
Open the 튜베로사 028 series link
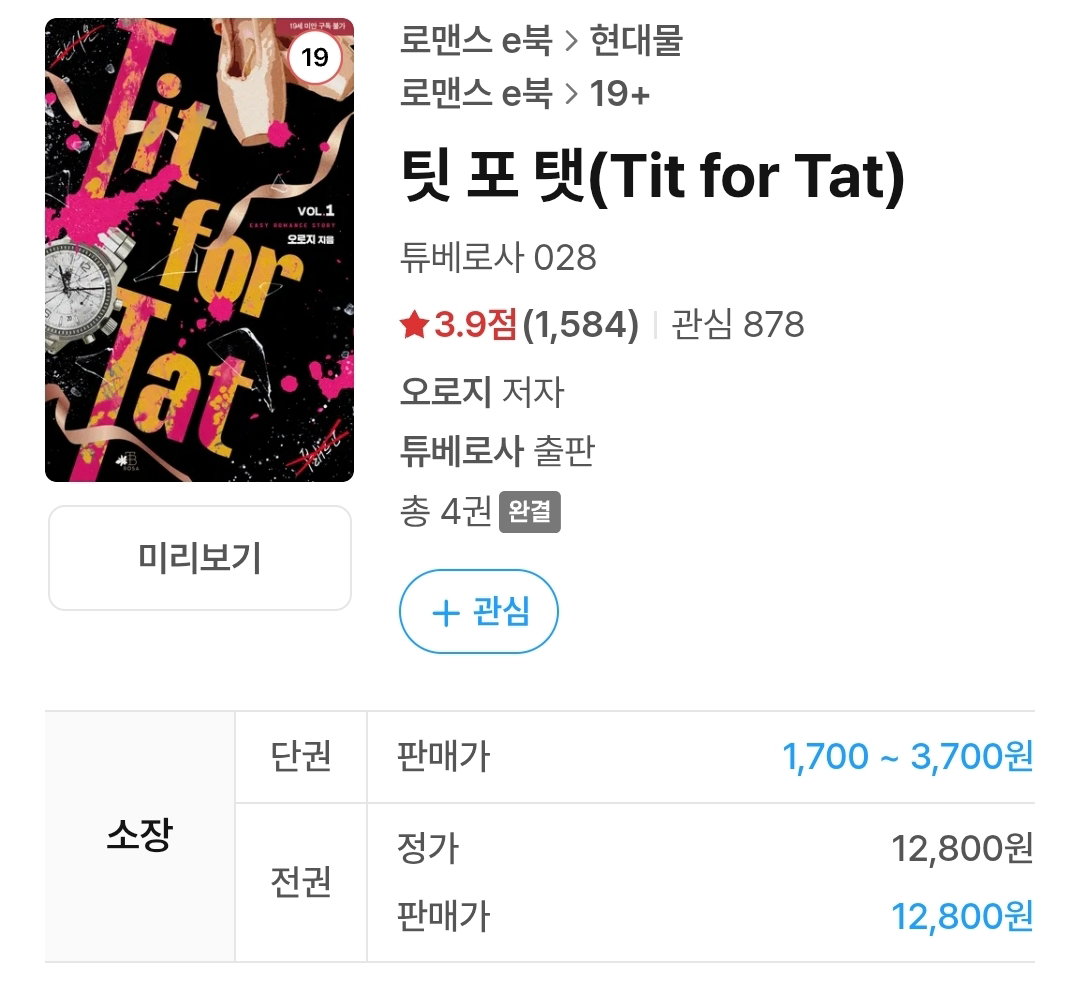498,258
